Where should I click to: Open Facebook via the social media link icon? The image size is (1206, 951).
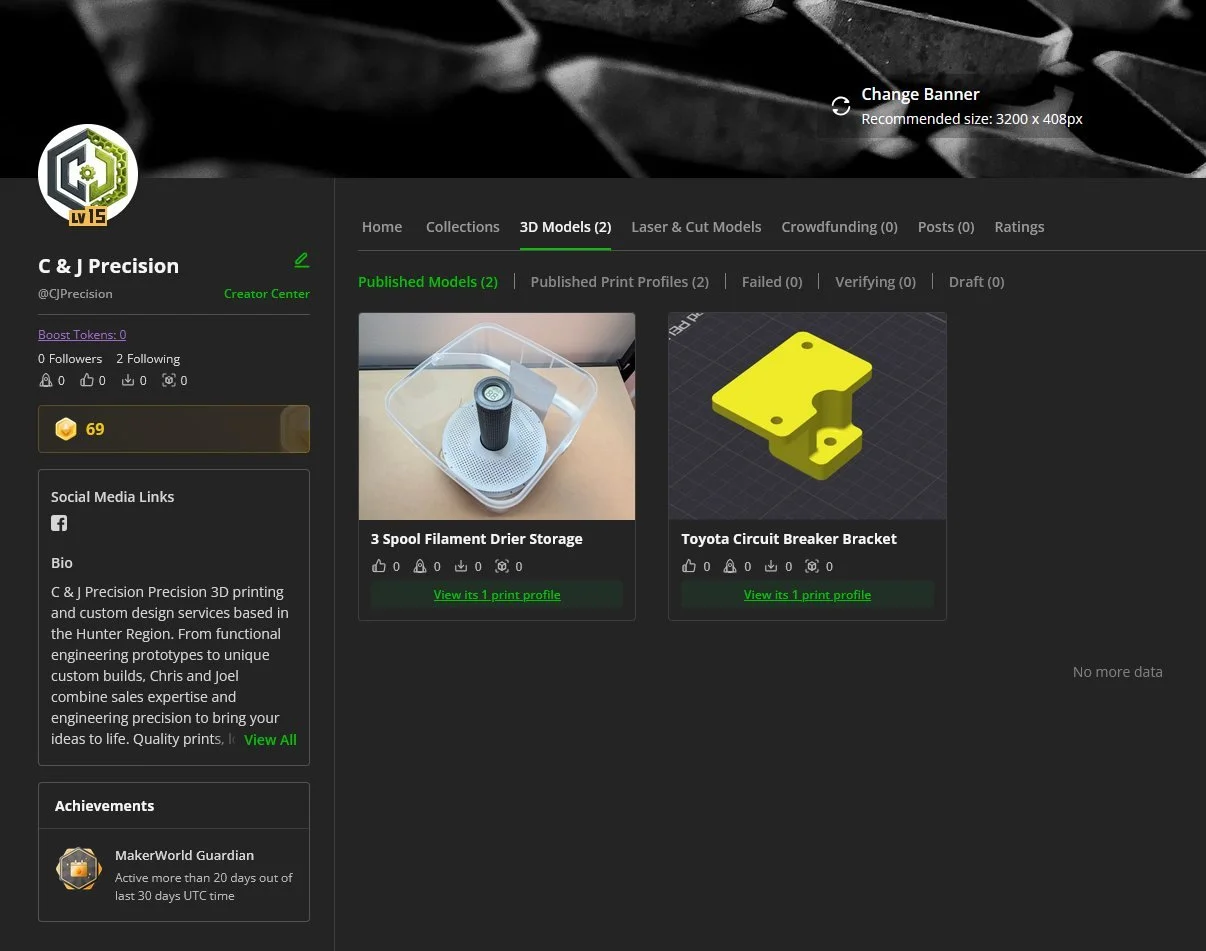(x=59, y=523)
